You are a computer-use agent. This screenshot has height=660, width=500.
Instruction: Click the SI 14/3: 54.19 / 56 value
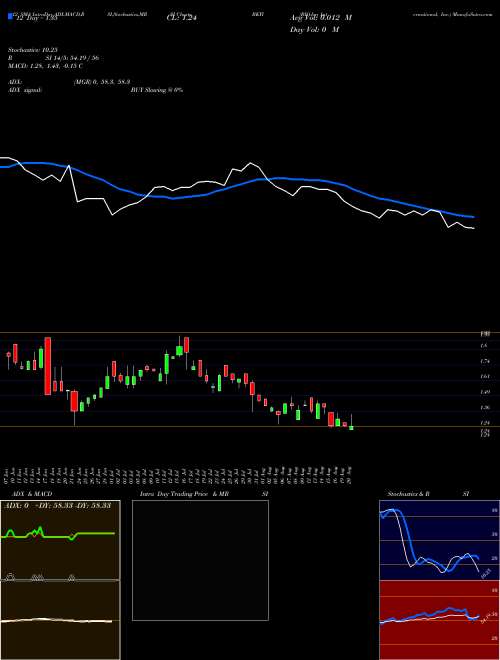(72, 58)
